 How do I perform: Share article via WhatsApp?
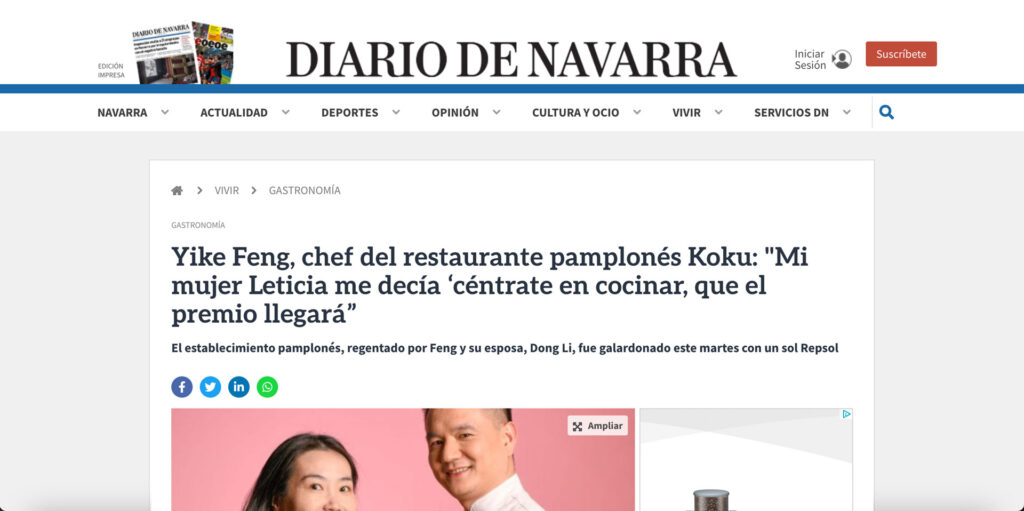point(267,387)
